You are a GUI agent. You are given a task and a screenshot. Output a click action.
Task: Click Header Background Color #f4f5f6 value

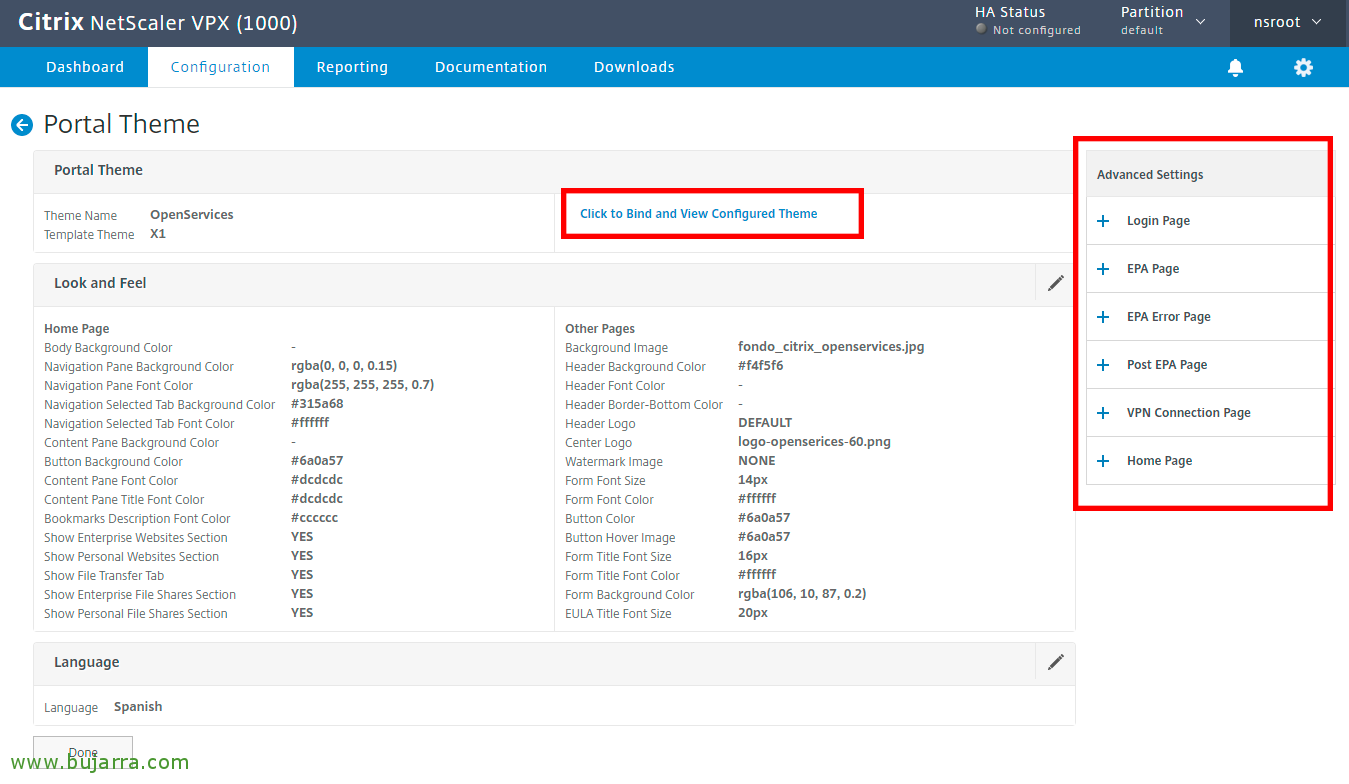(761, 366)
